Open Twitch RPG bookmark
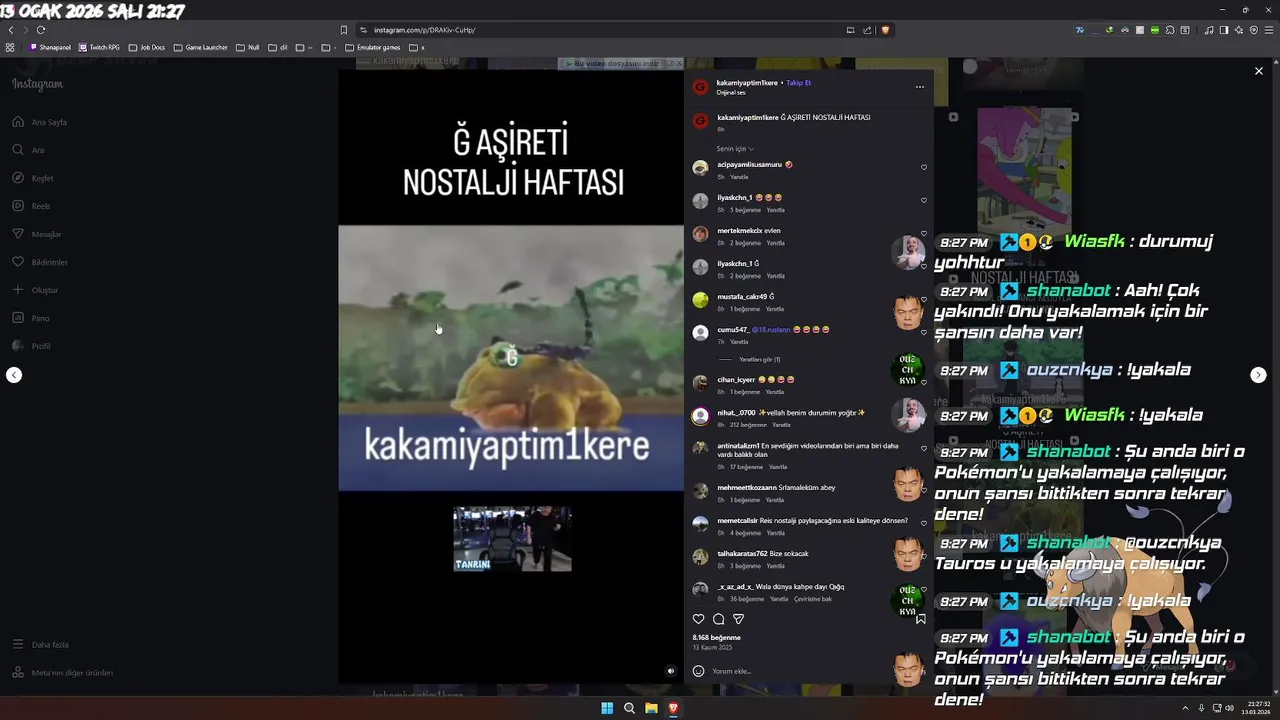 99,47
